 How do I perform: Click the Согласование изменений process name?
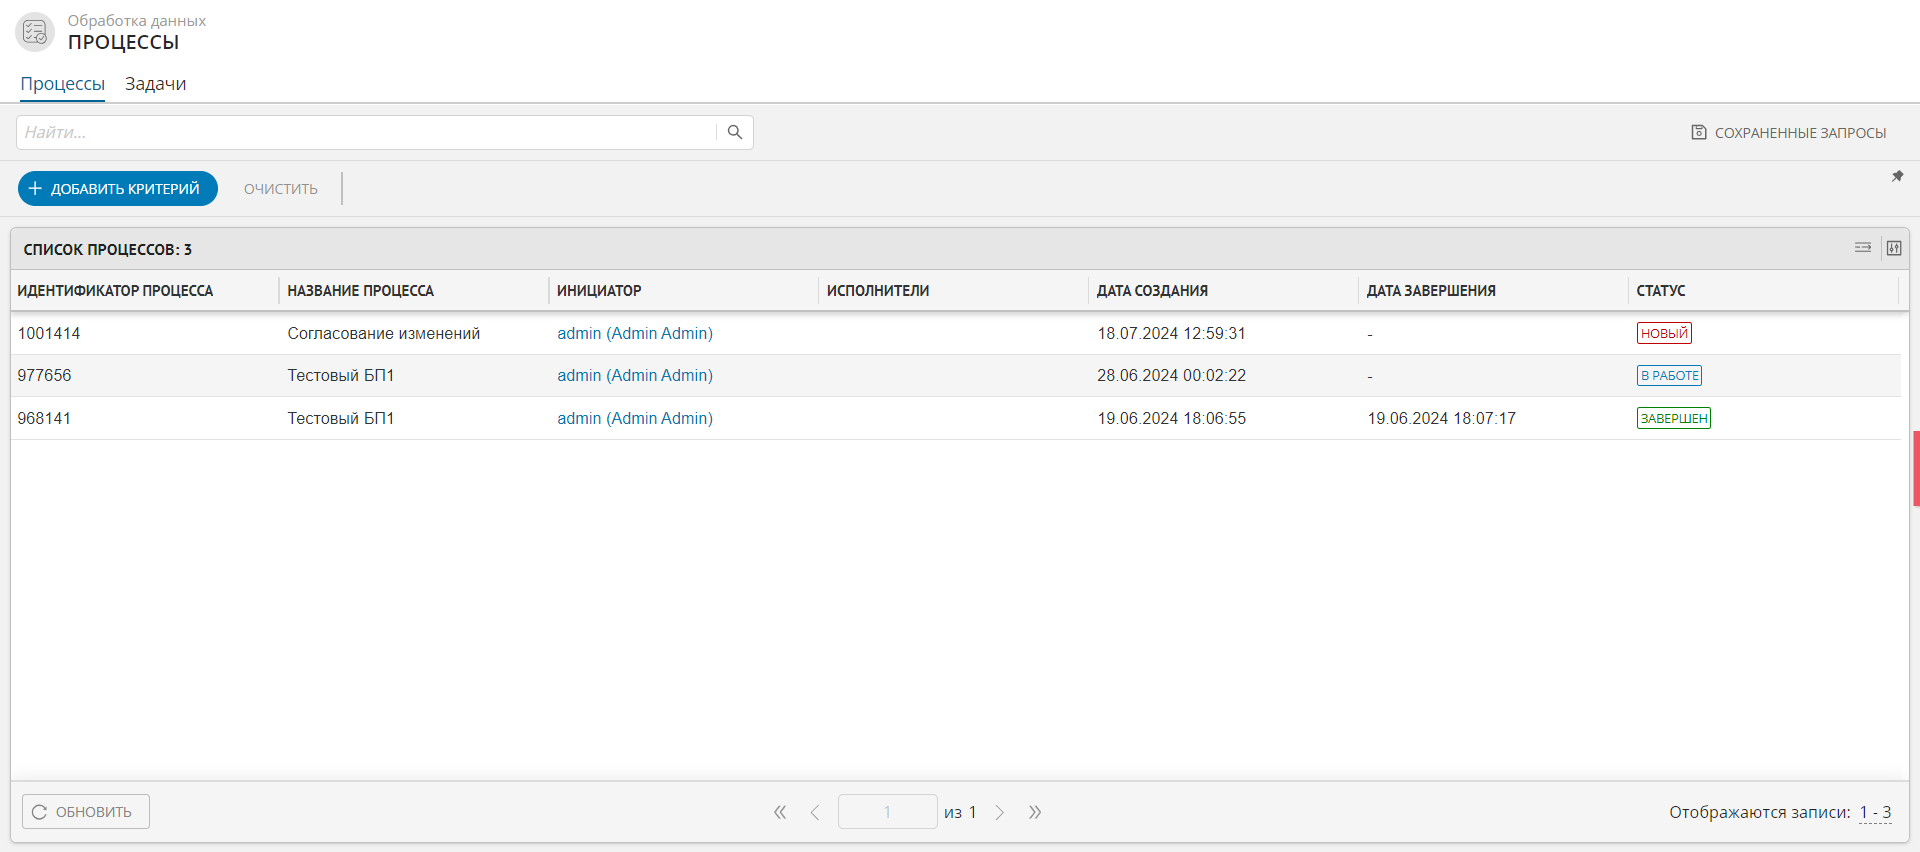tap(384, 333)
